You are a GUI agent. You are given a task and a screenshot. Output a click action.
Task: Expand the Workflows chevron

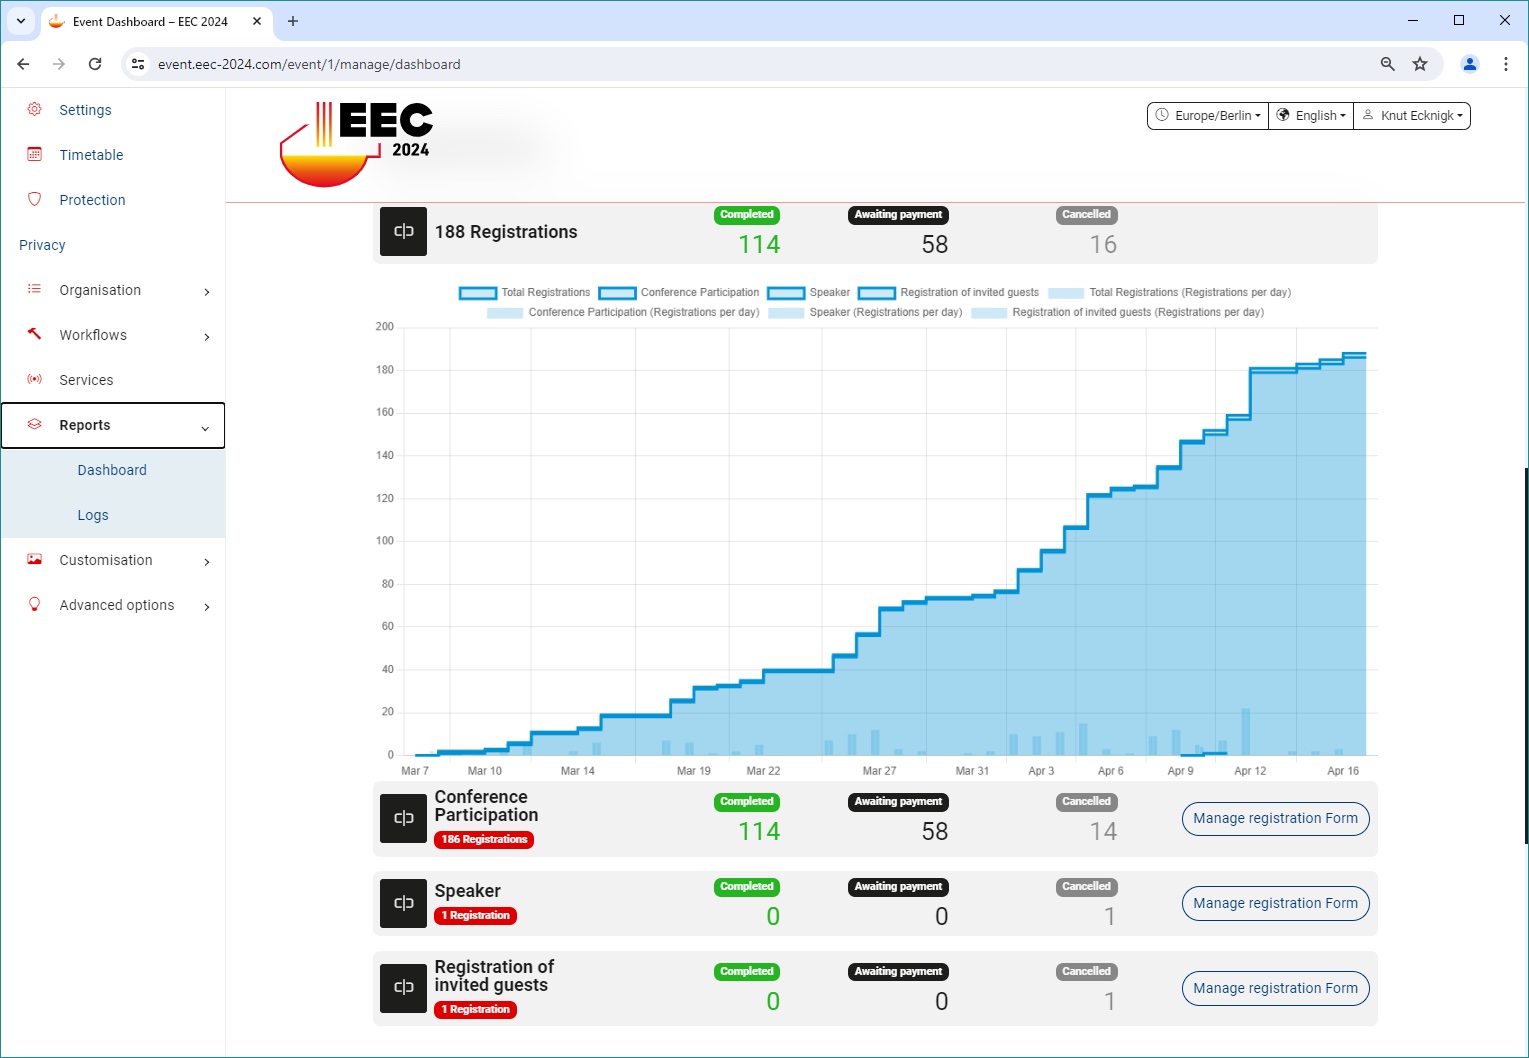click(x=207, y=337)
